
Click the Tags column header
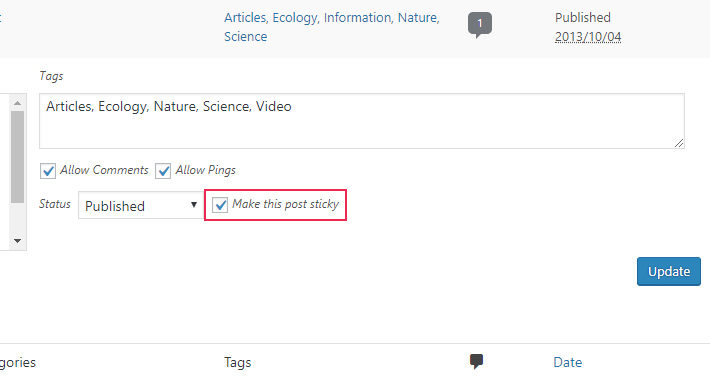pos(237,362)
